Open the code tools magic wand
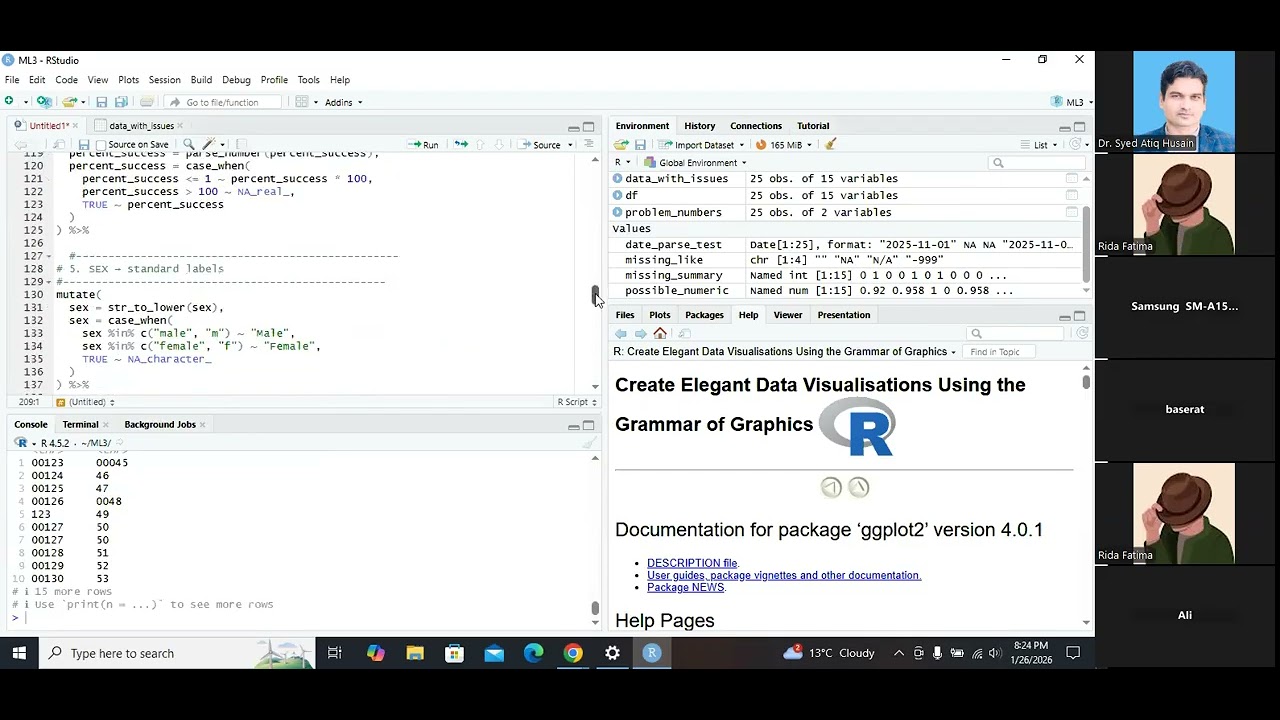Viewport: 1280px width, 720px height. coord(208,145)
